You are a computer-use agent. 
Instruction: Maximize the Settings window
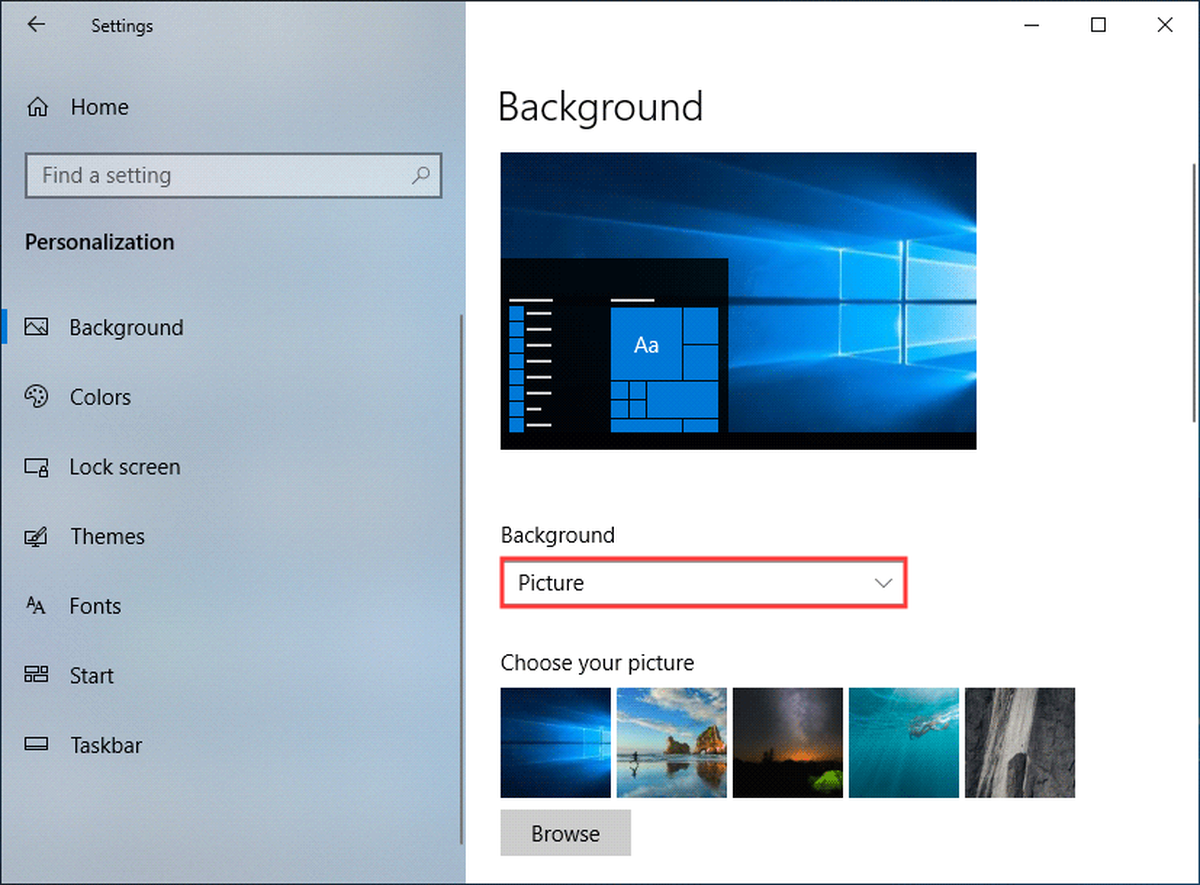point(1098,26)
